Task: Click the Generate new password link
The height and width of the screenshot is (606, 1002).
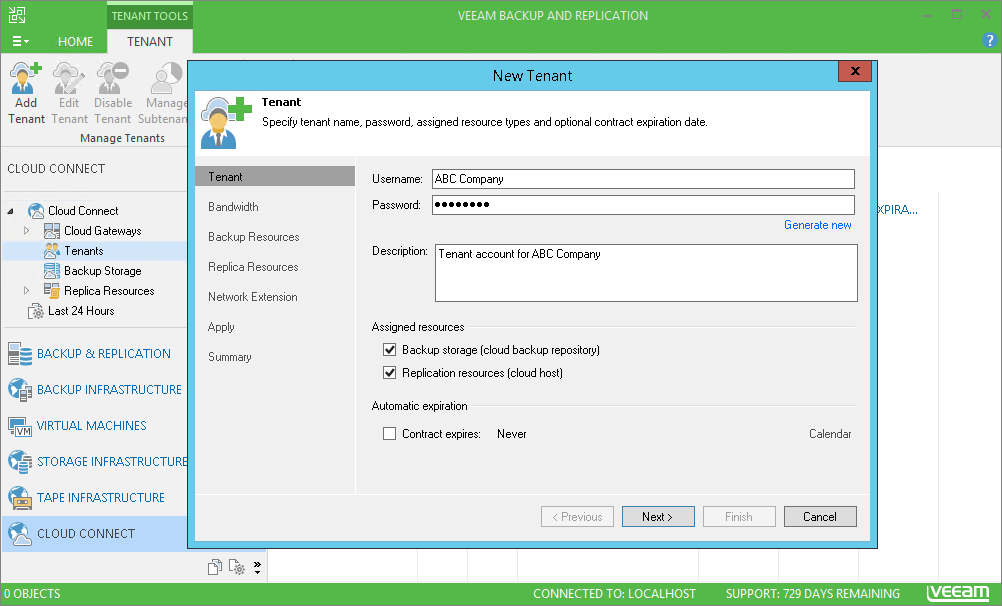Action: 818,226
